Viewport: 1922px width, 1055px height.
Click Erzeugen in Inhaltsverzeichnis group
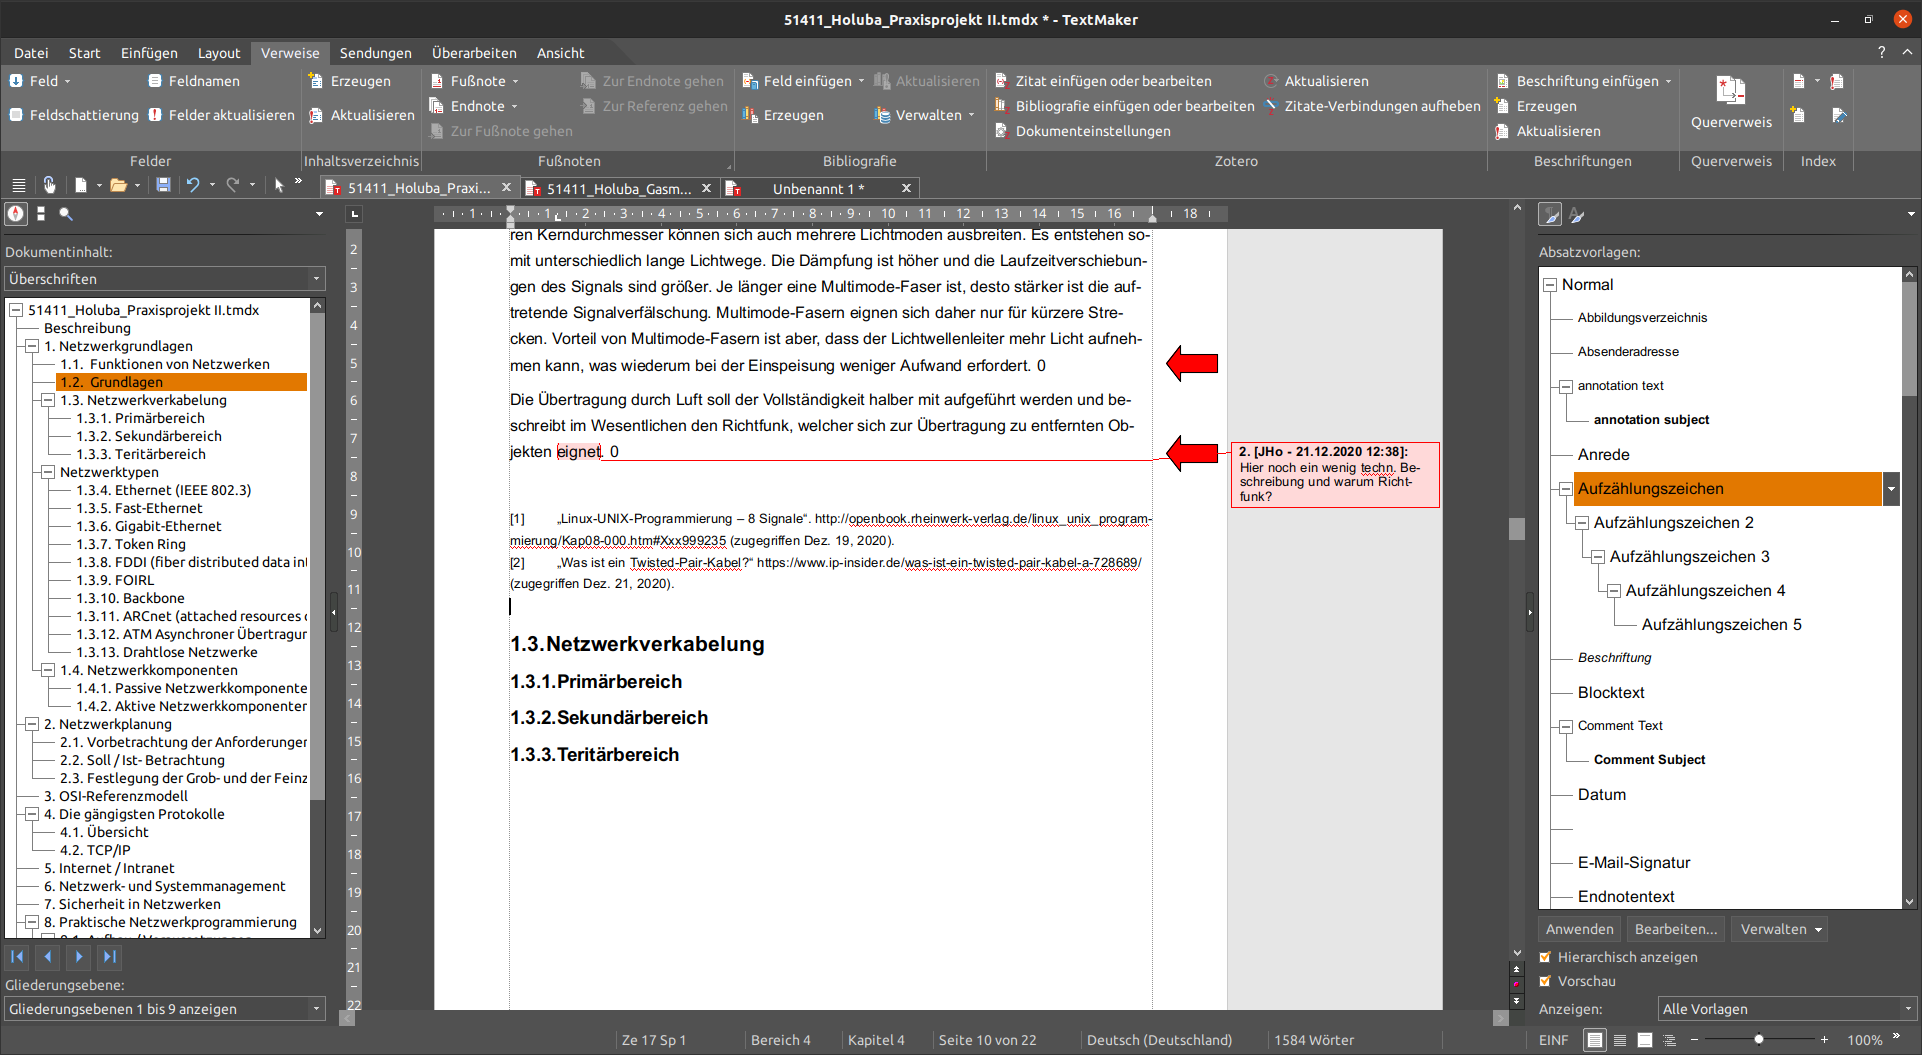(350, 81)
